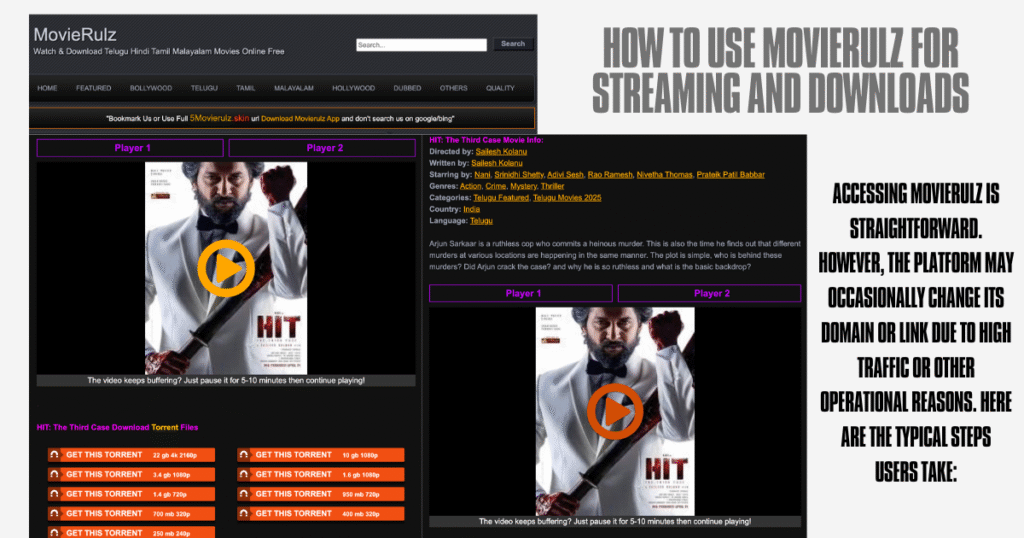Open the QUALITY menu item
The image size is (1024, 538).
500,88
